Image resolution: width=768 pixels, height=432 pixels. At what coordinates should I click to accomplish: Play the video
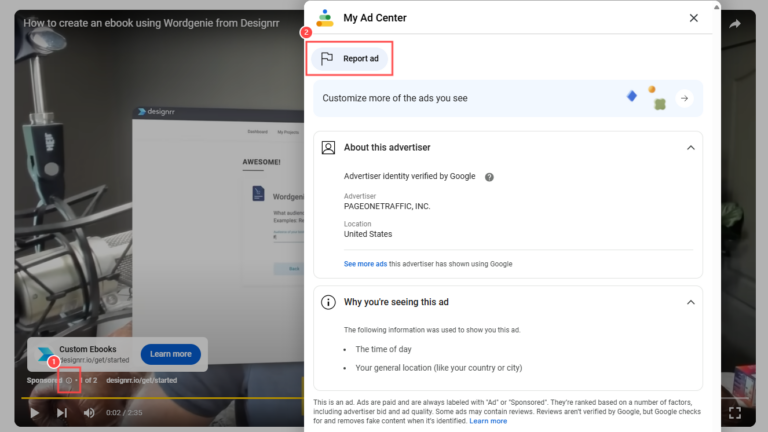coord(35,413)
